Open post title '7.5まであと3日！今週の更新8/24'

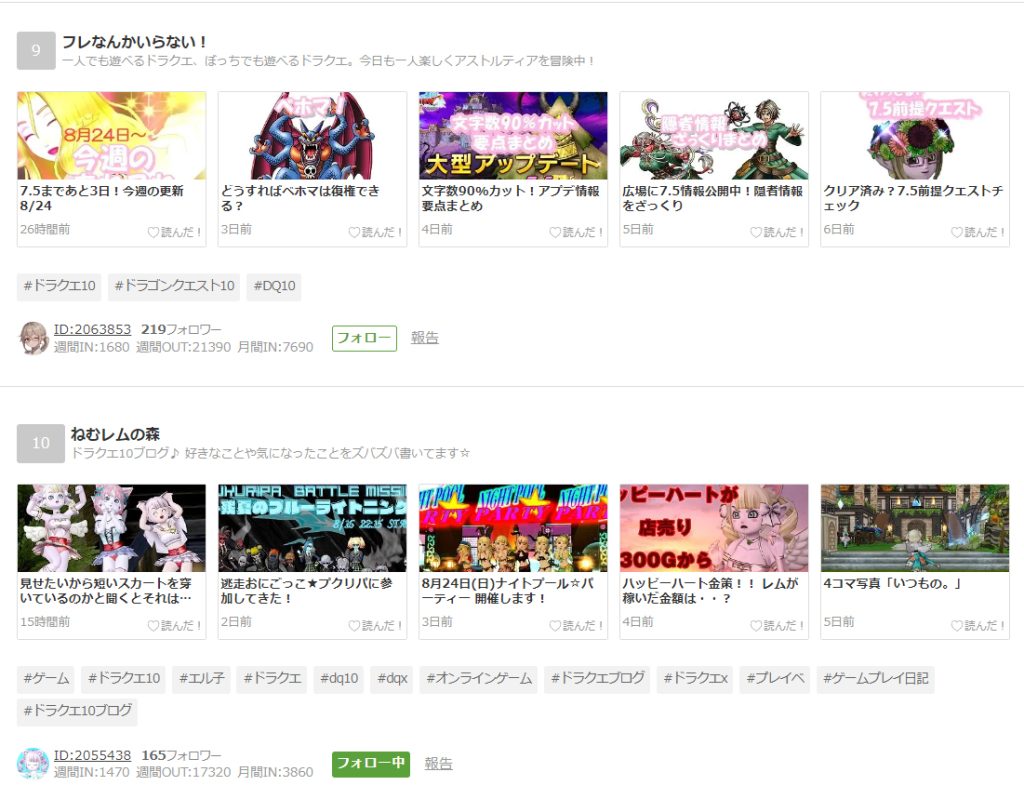tap(102, 198)
